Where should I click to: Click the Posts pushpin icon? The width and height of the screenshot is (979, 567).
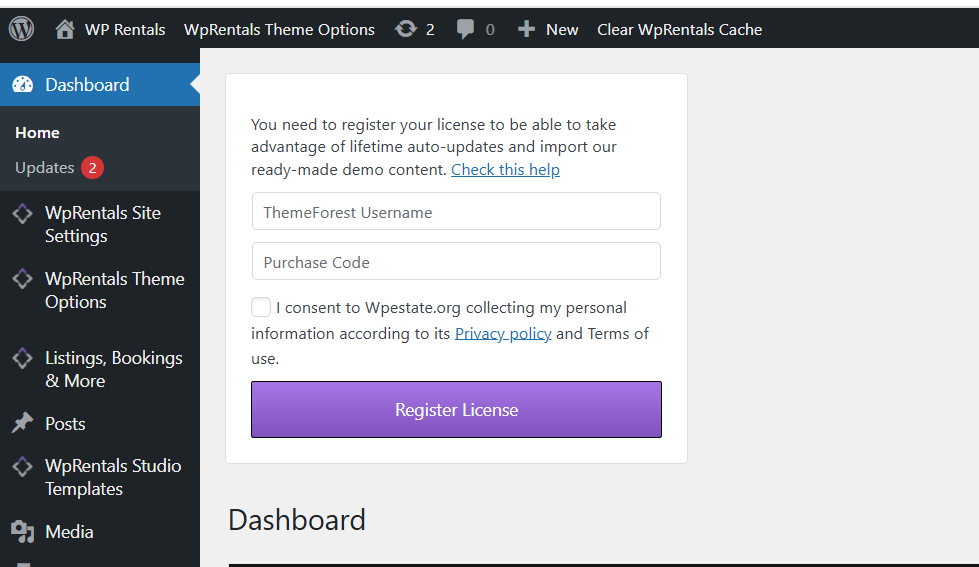click(22, 424)
